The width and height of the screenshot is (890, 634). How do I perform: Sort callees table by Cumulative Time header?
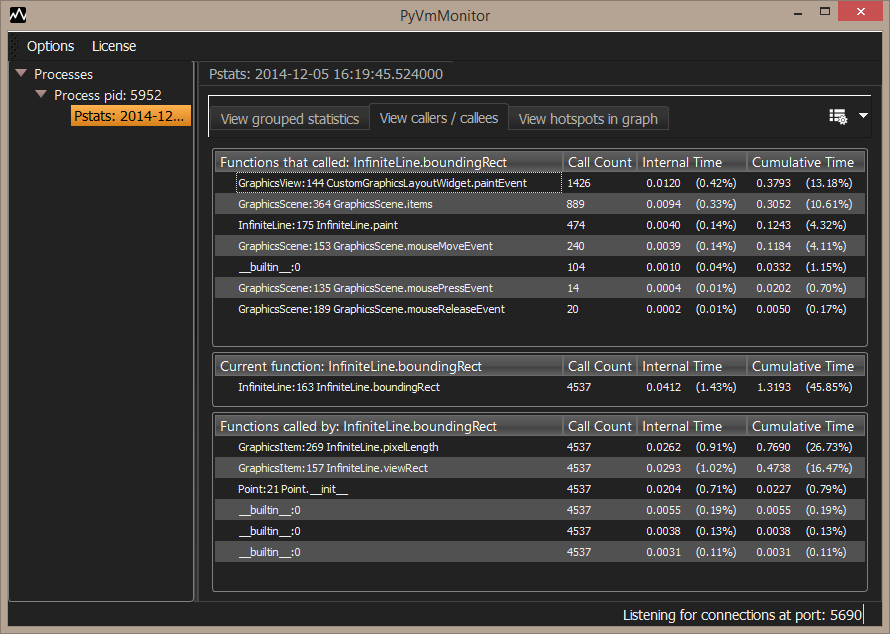pyautogui.click(x=805, y=426)
